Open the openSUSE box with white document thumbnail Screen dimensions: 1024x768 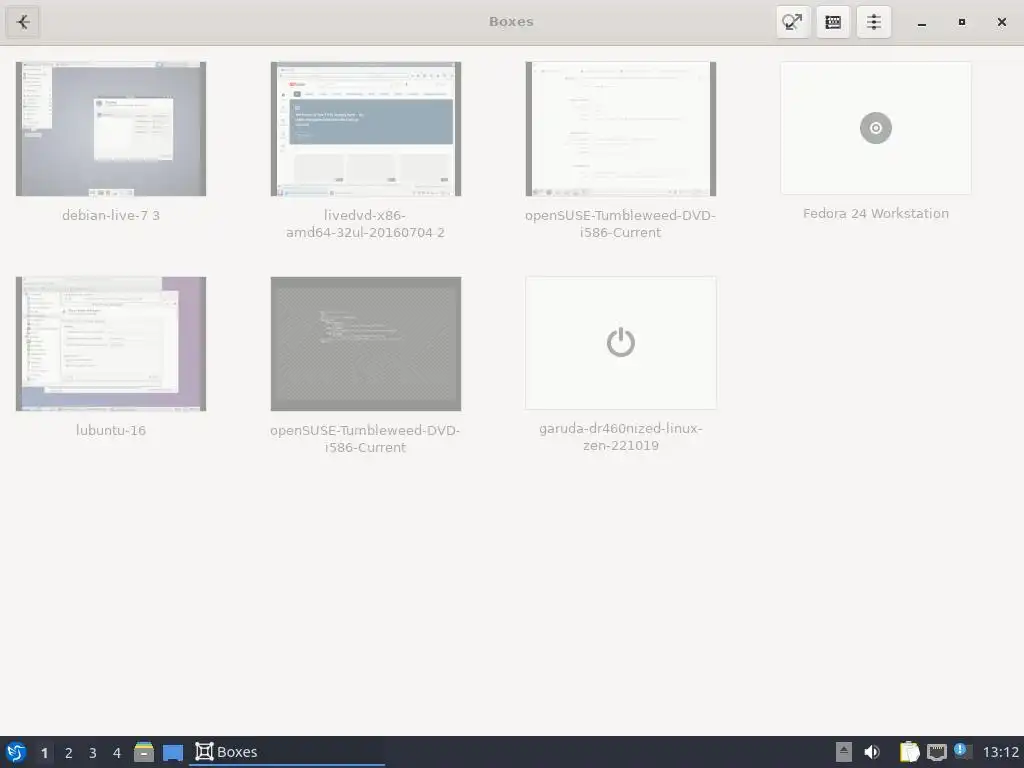click(x=620, y=129)
